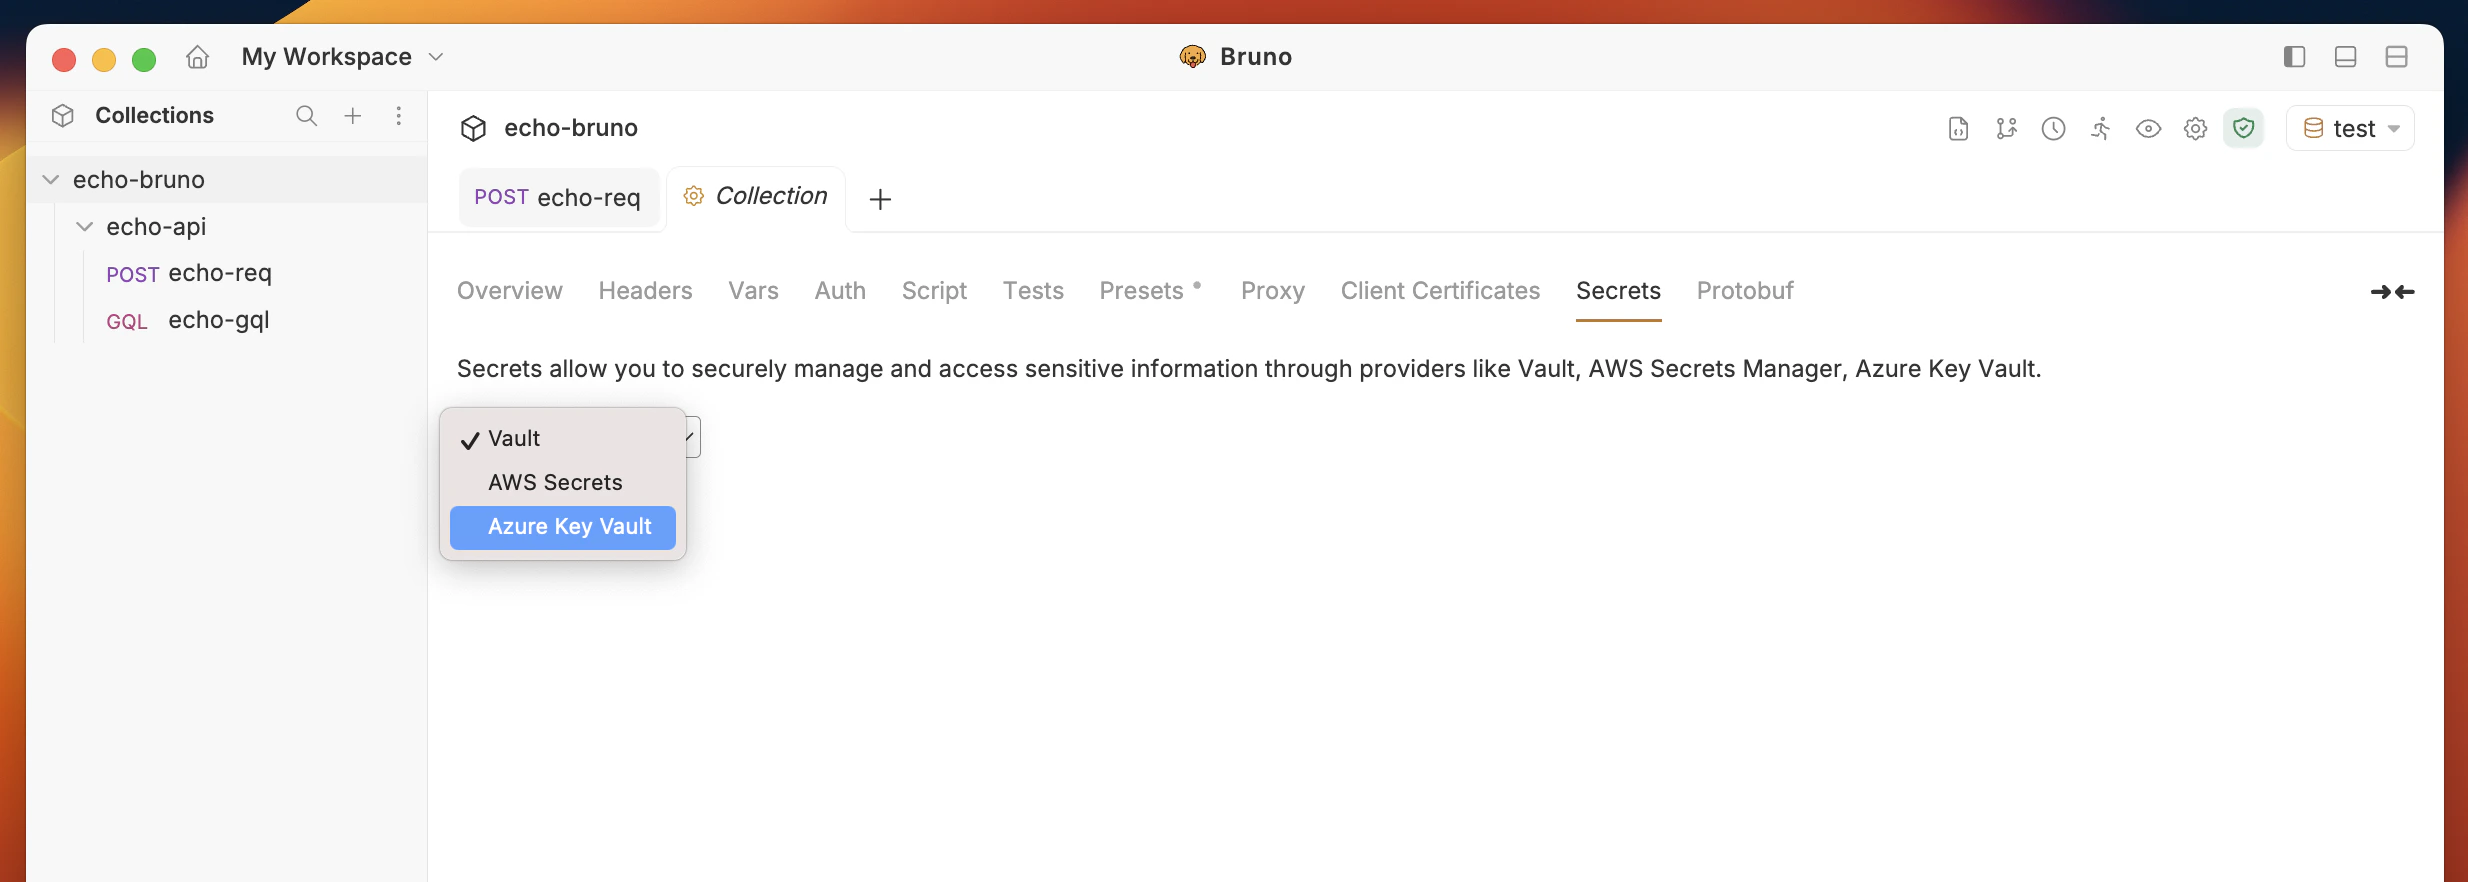This screenshot has width=2468, height=882.
Task: Collapse the echo-bruno collection tree
Action: click(x=51, y=180)
